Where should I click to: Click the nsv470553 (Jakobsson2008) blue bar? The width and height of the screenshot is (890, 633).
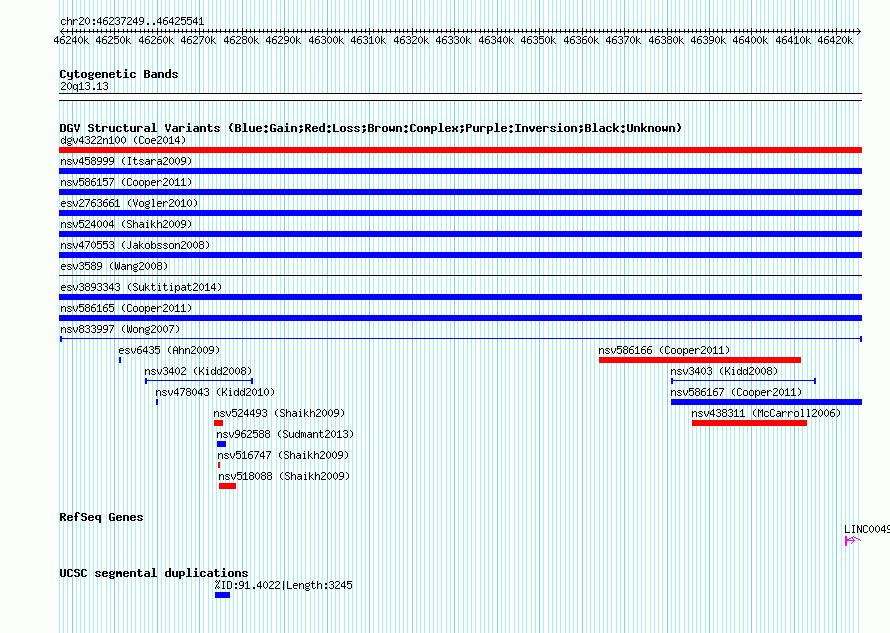460,255
